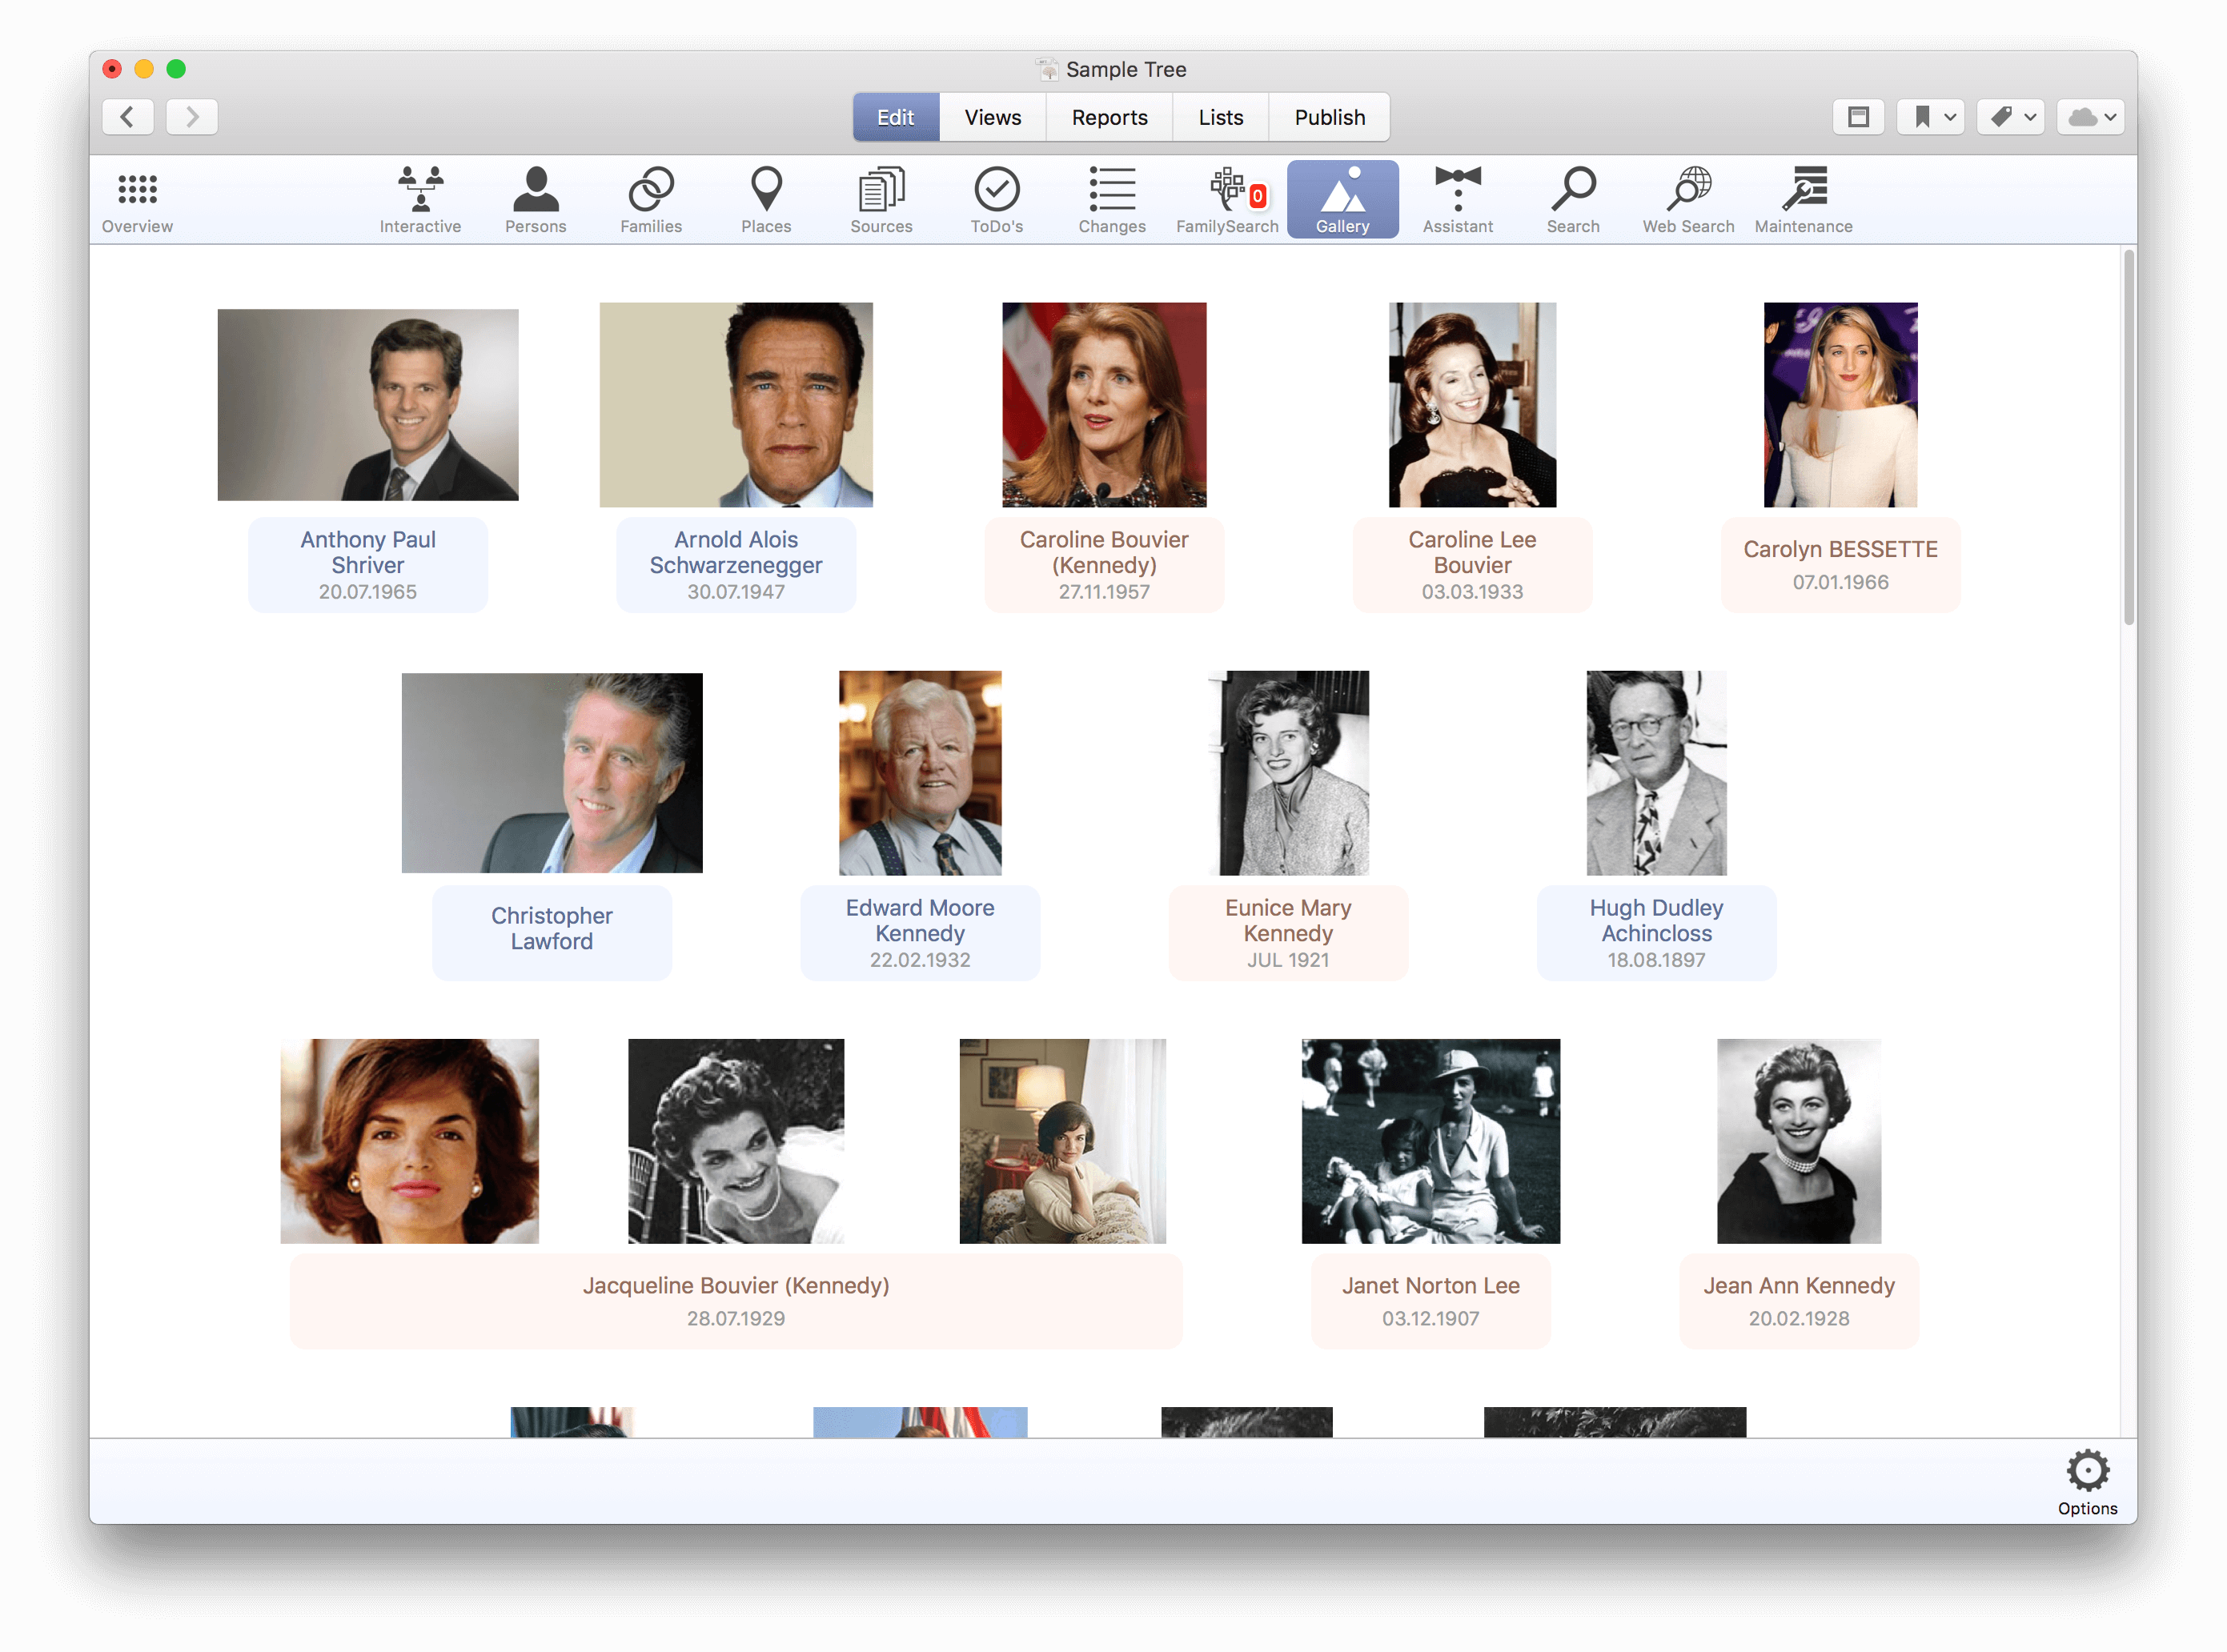This screenshot has width=2227, height=1652.
Task: Expand the bookmarks dropdown
Action: click(x=1931, y=117)
